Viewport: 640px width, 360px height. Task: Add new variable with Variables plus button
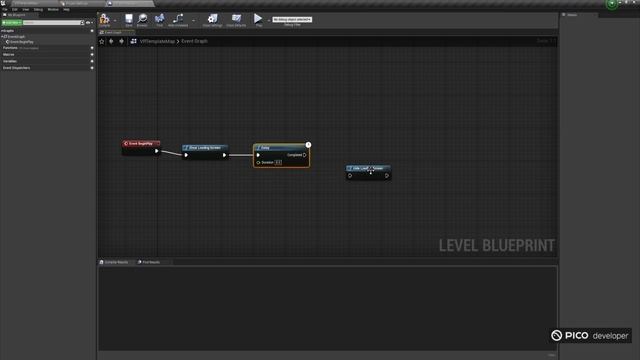tap(92, 61)
